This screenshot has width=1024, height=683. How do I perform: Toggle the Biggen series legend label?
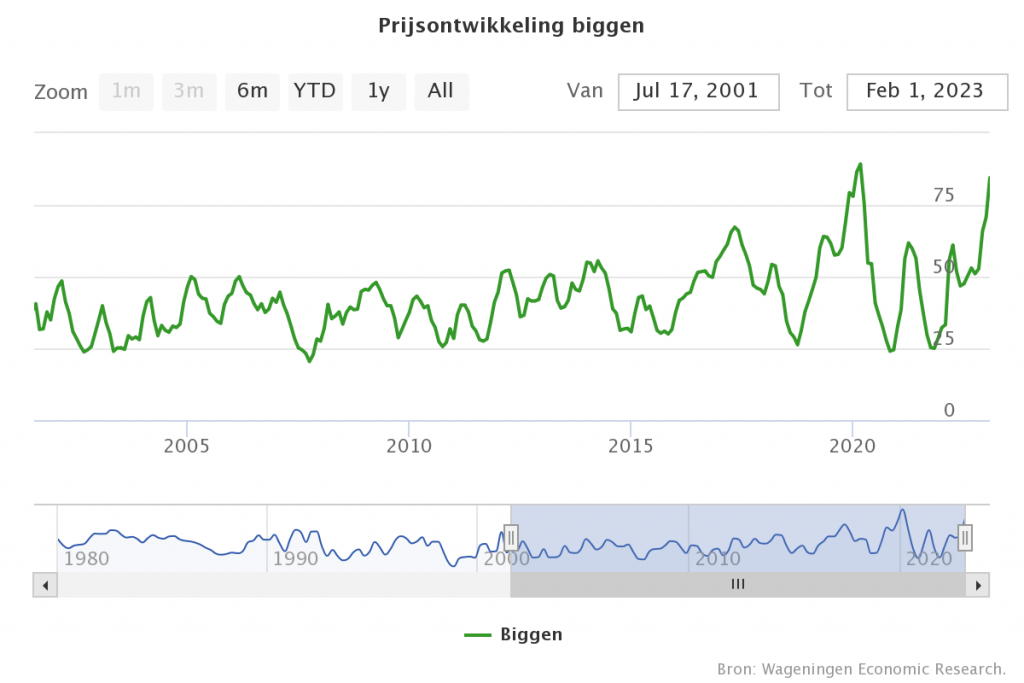531,634
